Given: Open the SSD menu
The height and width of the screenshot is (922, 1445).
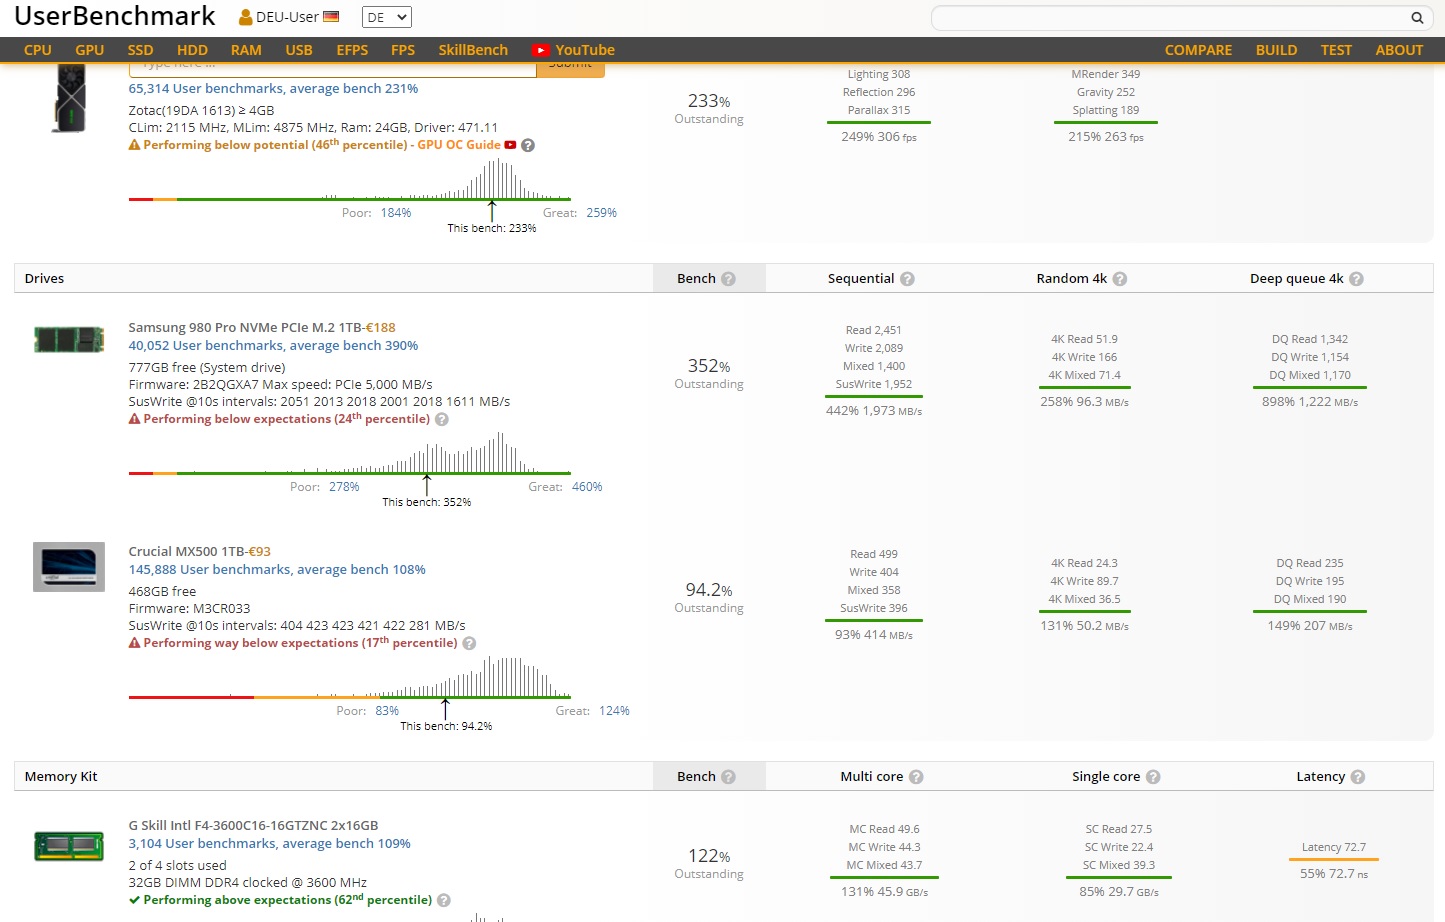Looking at the screenshot, I should [140, 50].
